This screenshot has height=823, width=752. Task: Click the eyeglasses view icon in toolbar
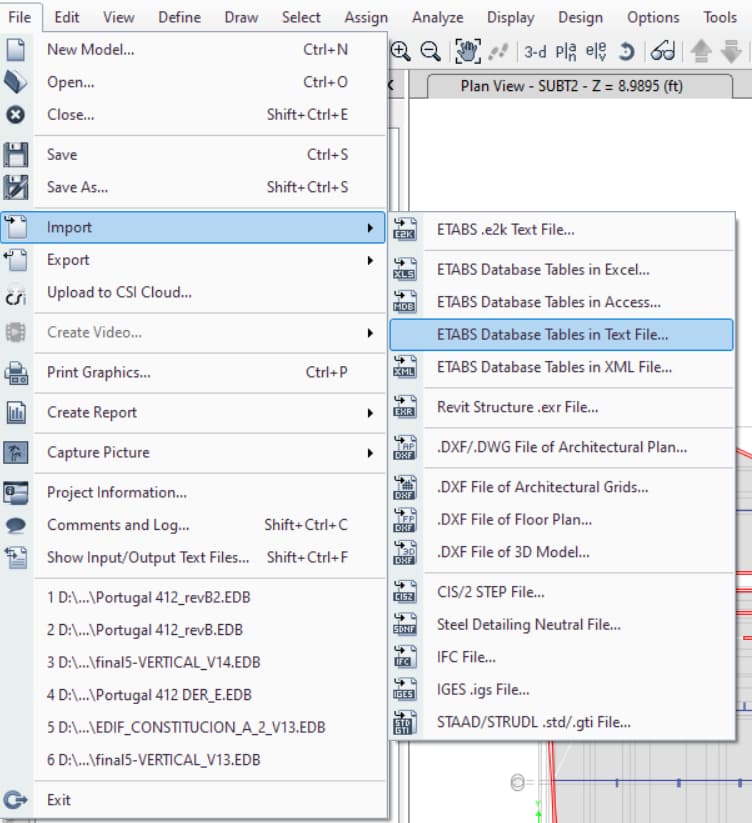pyautogui.click(x=663, y=51)
